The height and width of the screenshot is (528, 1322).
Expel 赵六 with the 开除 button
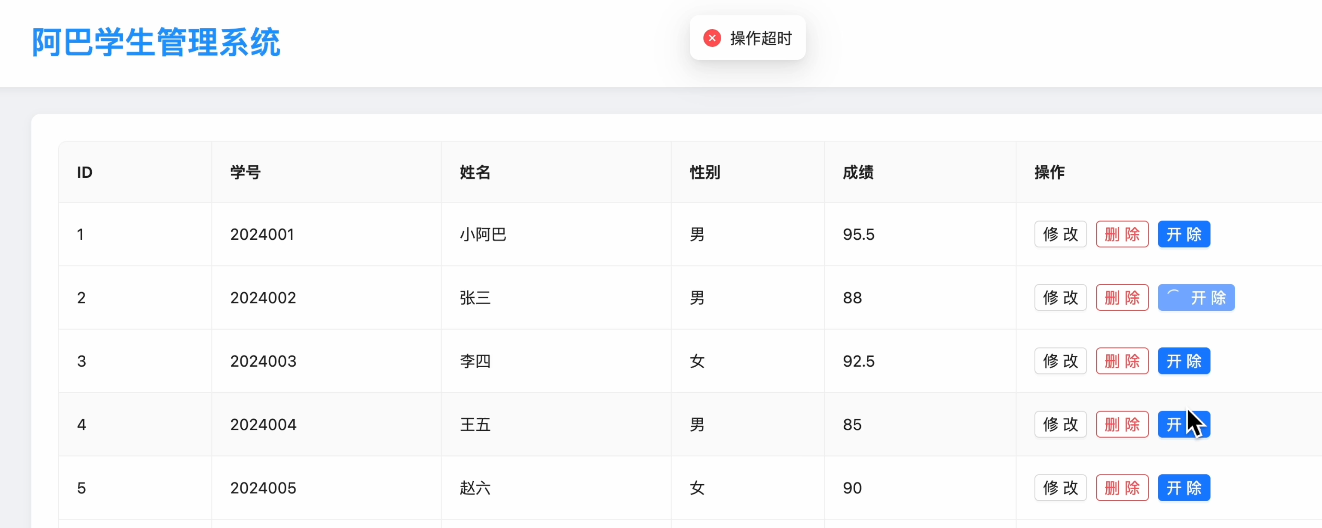[x=1184, y=488]
